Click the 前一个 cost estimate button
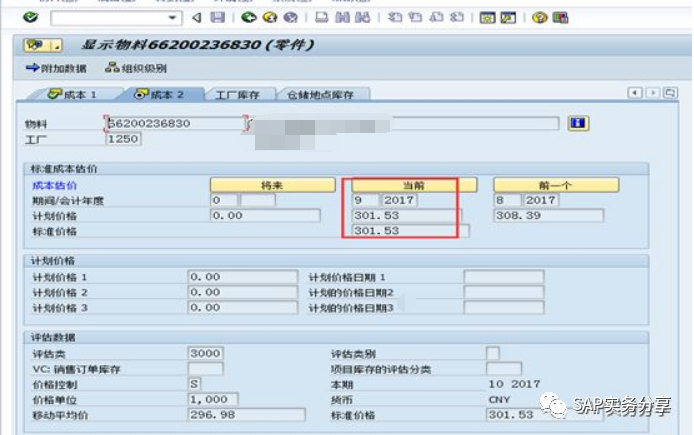This screenshot has width=694, height=435. 555,185
